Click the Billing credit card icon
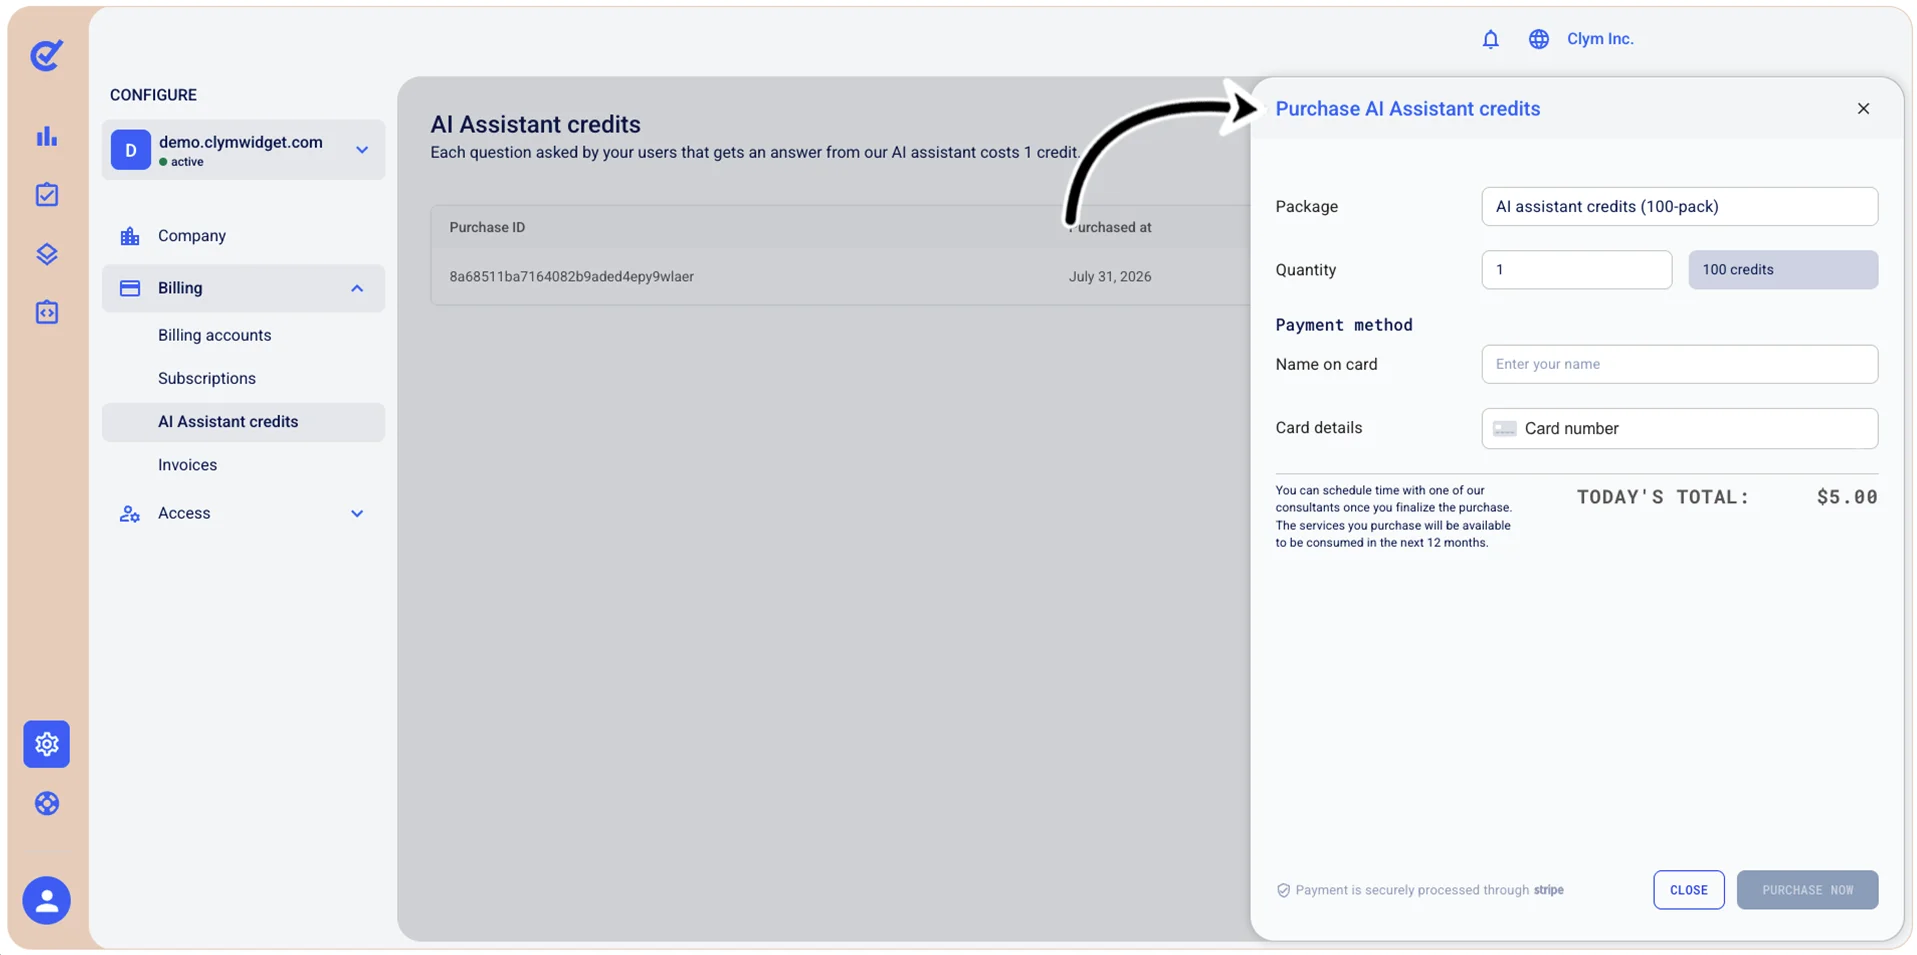 [130, 288]
